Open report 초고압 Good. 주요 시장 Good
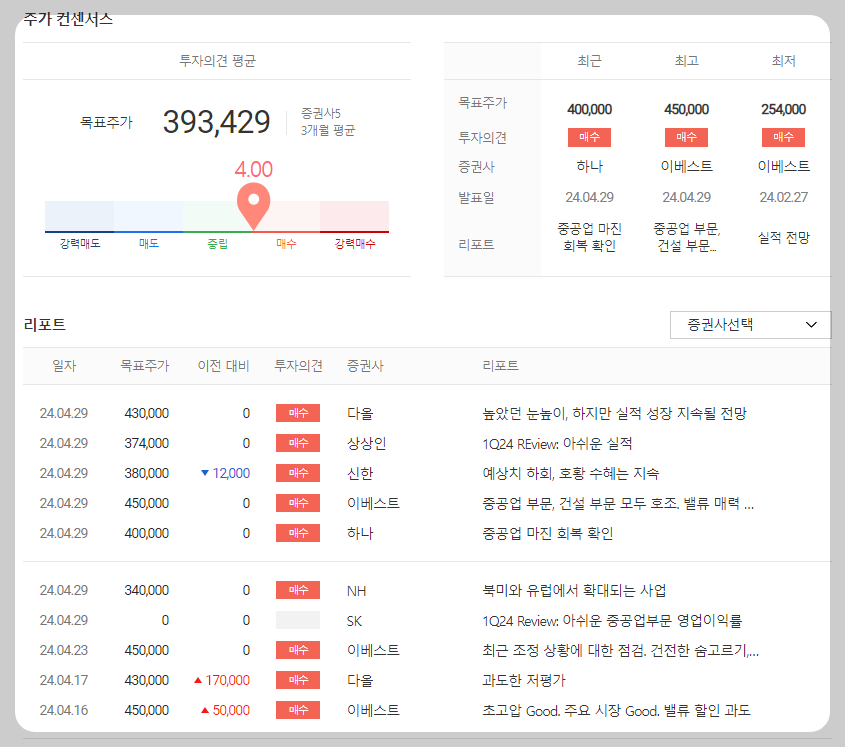The image size is (845, 747). (x=616, y=710)
